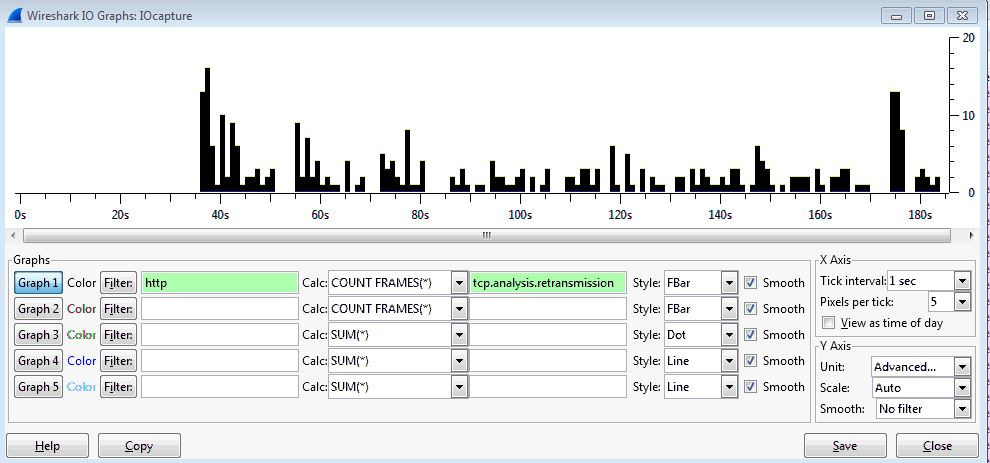Open the Graph 1 Calc COUNT FRAMES dropdown

[459, 283]
